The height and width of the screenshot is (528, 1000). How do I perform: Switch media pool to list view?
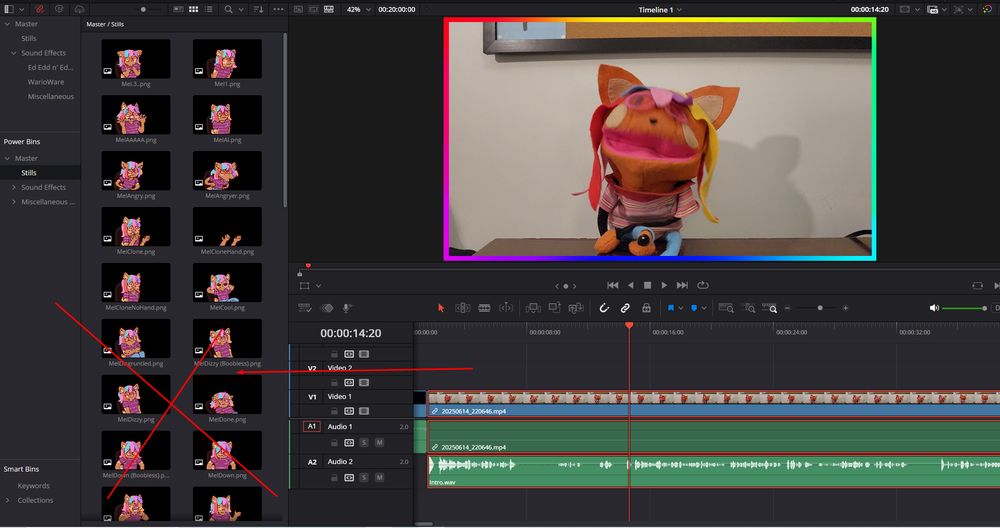(209, 10)
